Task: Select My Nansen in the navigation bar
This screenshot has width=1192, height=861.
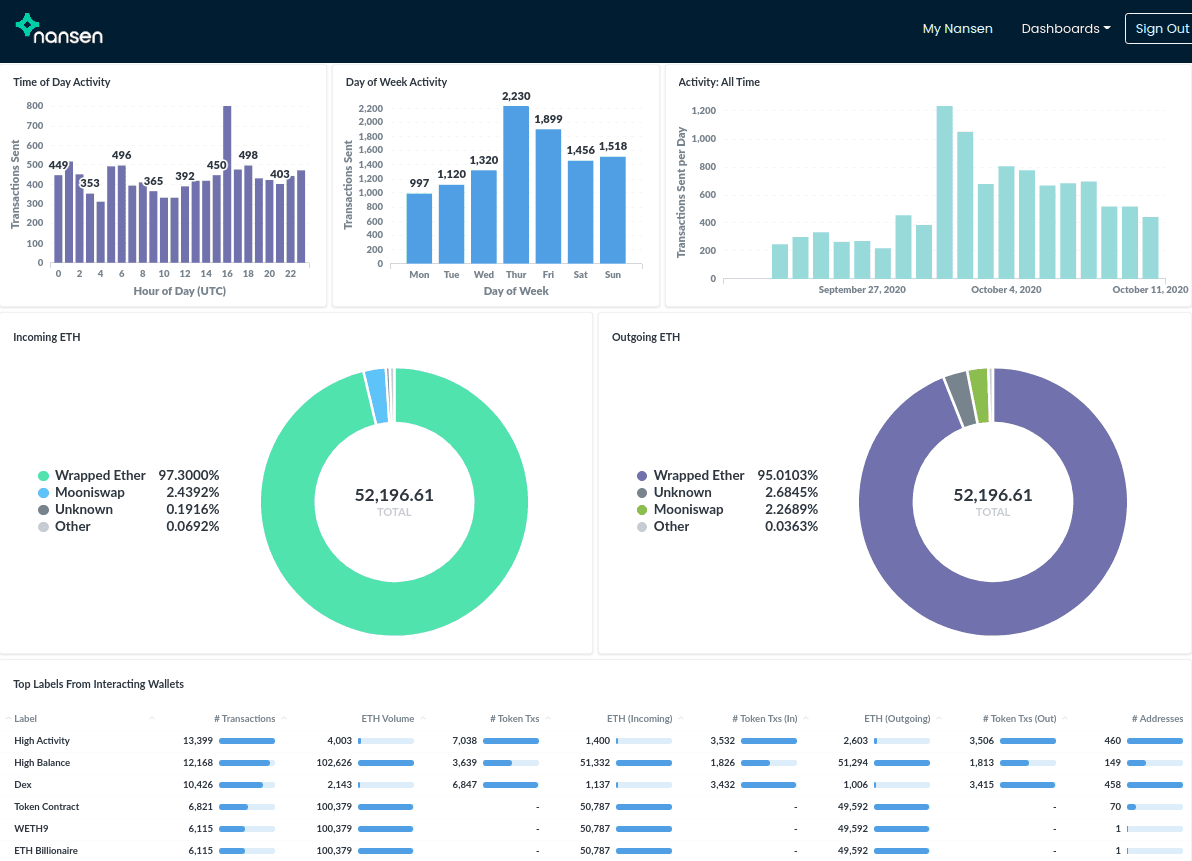Action: click(957, 29)
